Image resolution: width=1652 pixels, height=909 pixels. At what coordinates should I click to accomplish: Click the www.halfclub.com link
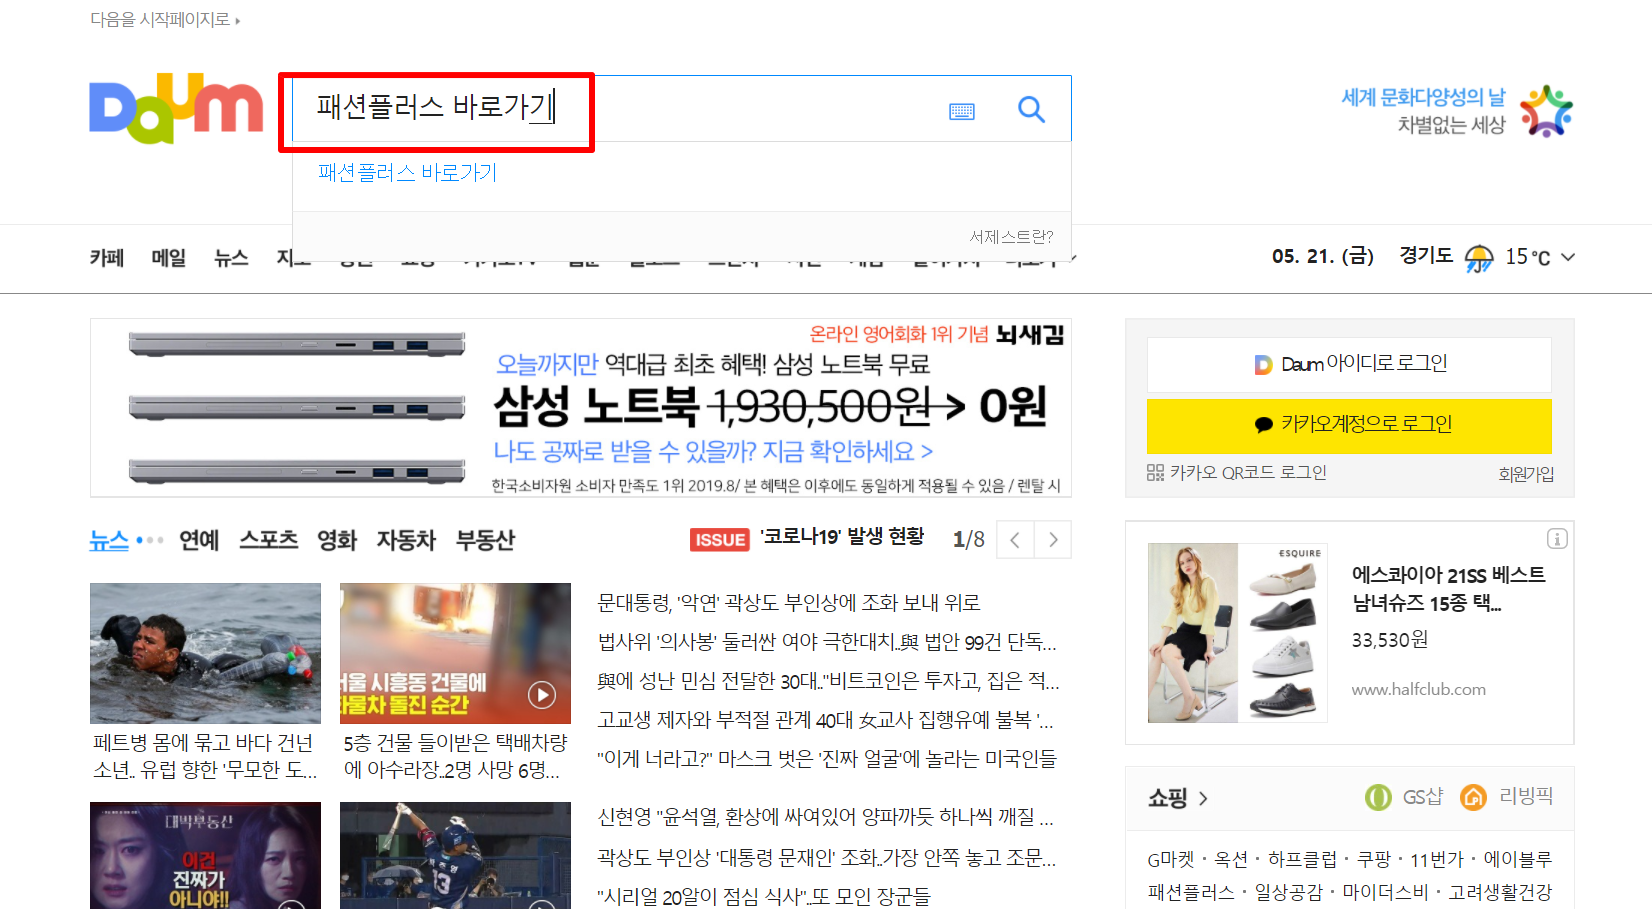[x=1418, y=689]
